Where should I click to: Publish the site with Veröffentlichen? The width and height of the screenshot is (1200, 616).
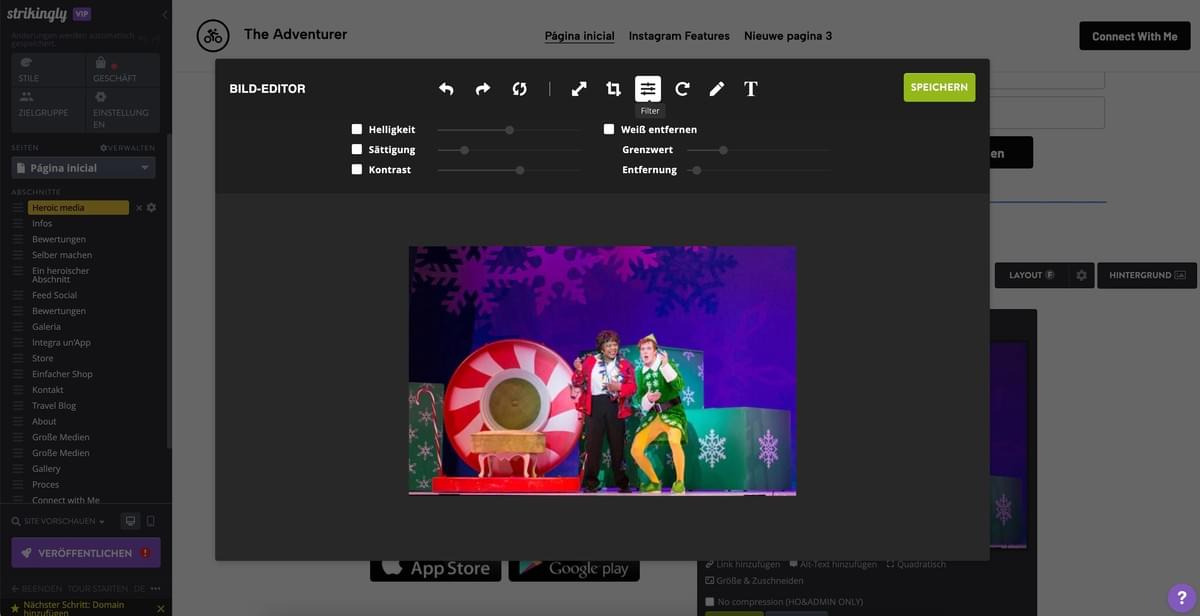pos(86,553)
